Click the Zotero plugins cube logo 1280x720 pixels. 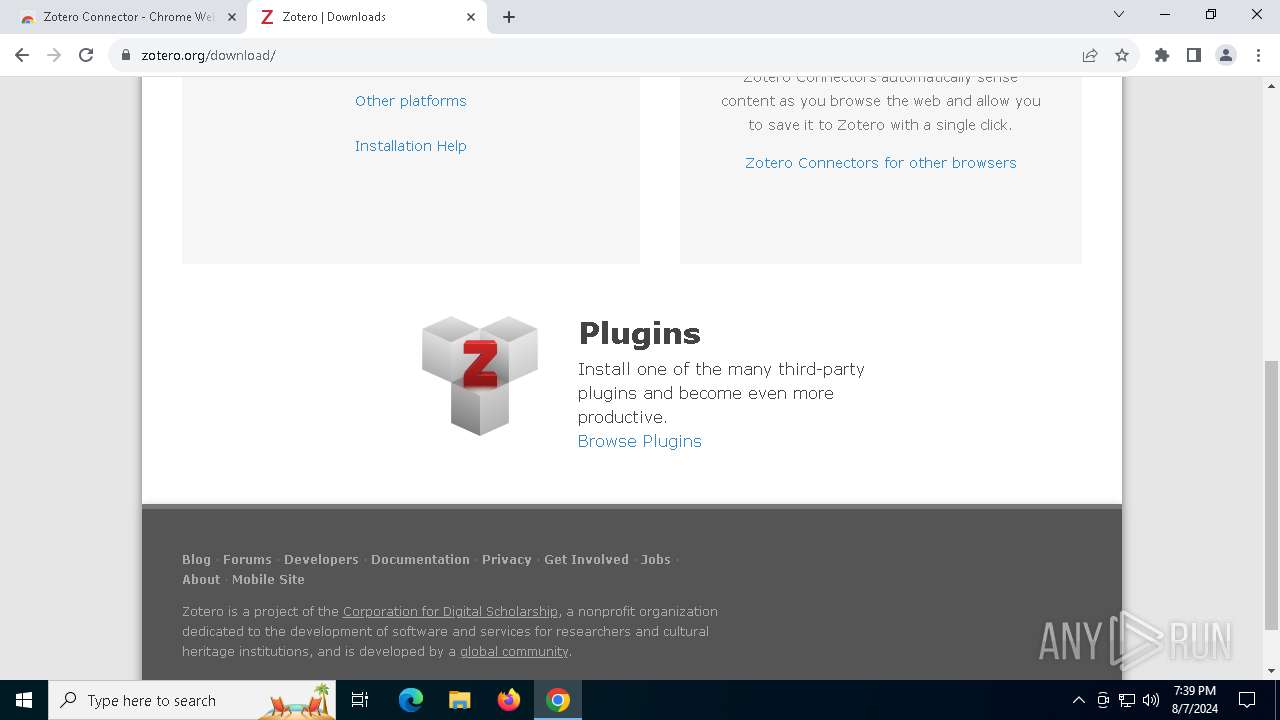[x=480, y=375]
